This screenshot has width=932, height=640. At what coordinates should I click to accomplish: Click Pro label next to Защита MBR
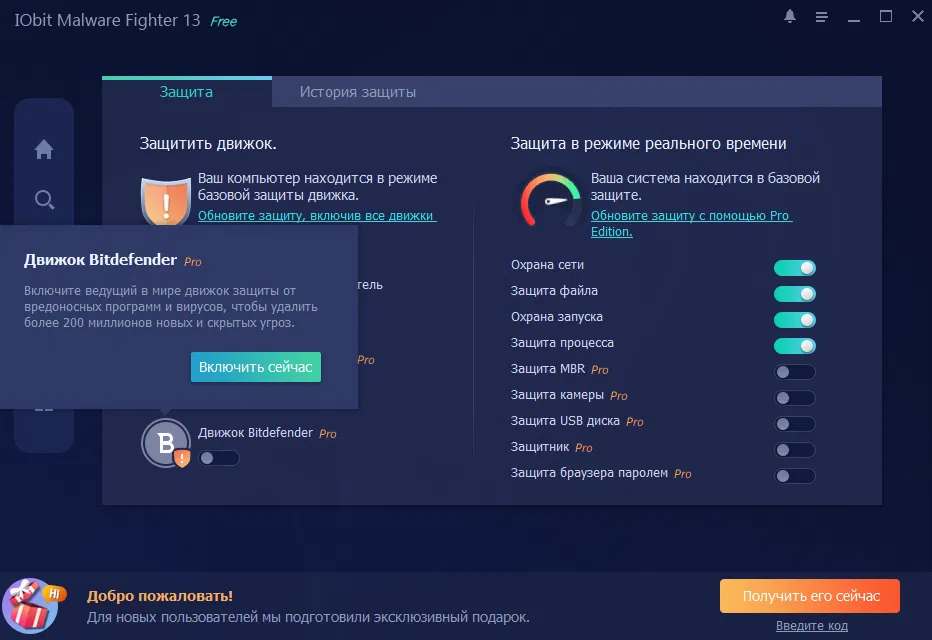tap(600, 370)
